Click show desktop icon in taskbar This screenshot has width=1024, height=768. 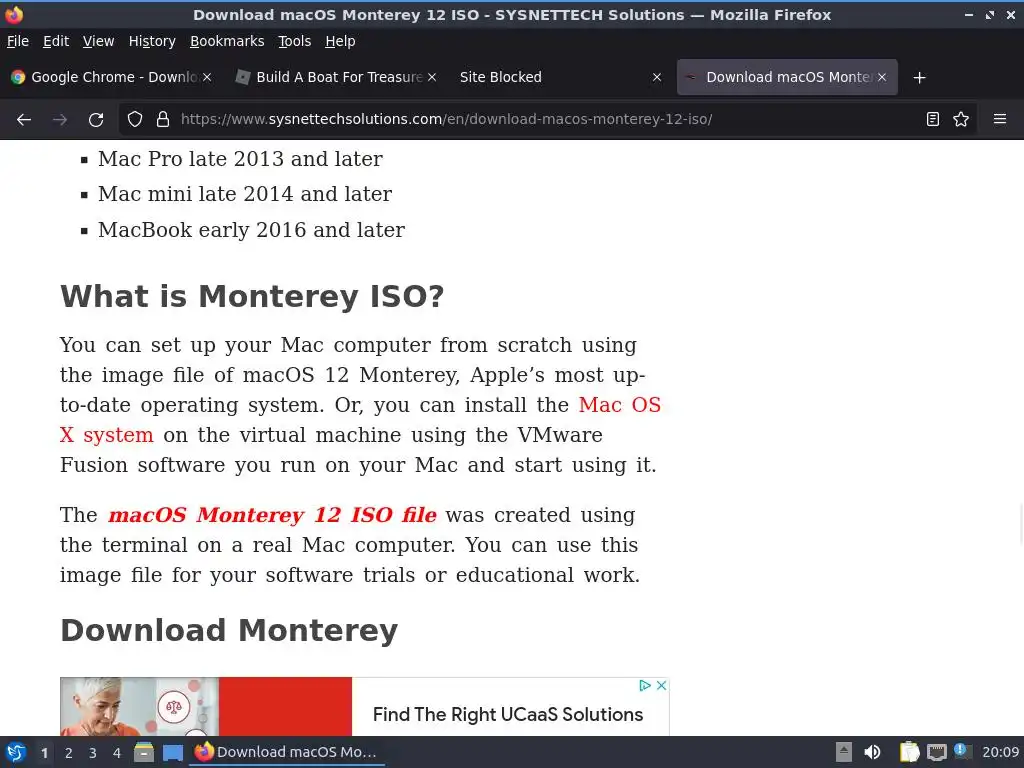(x=172, y=753)
